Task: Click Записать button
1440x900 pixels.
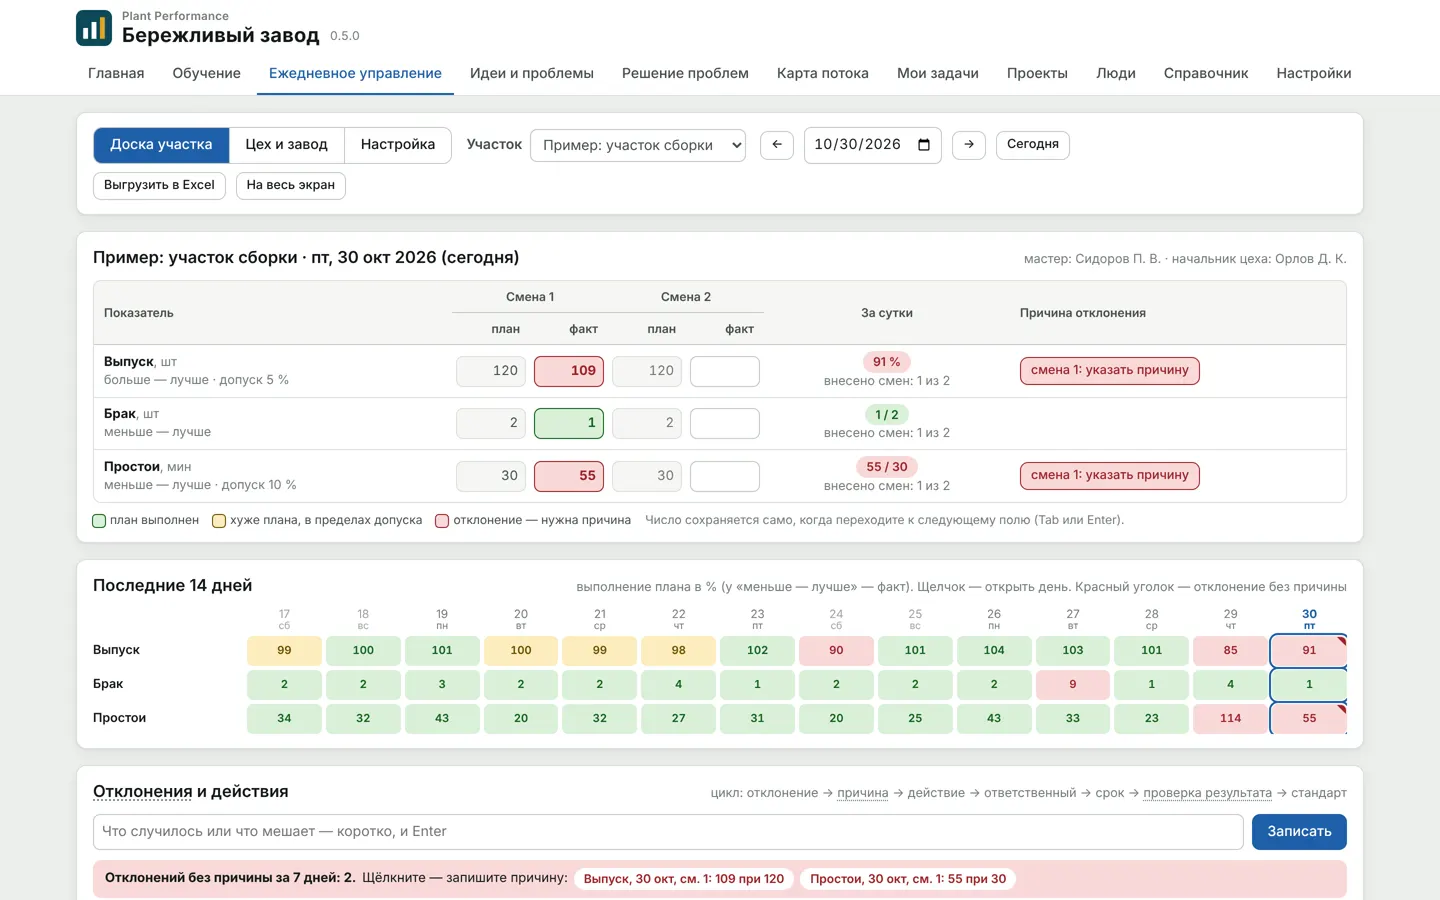Action: coord(1299,832)
